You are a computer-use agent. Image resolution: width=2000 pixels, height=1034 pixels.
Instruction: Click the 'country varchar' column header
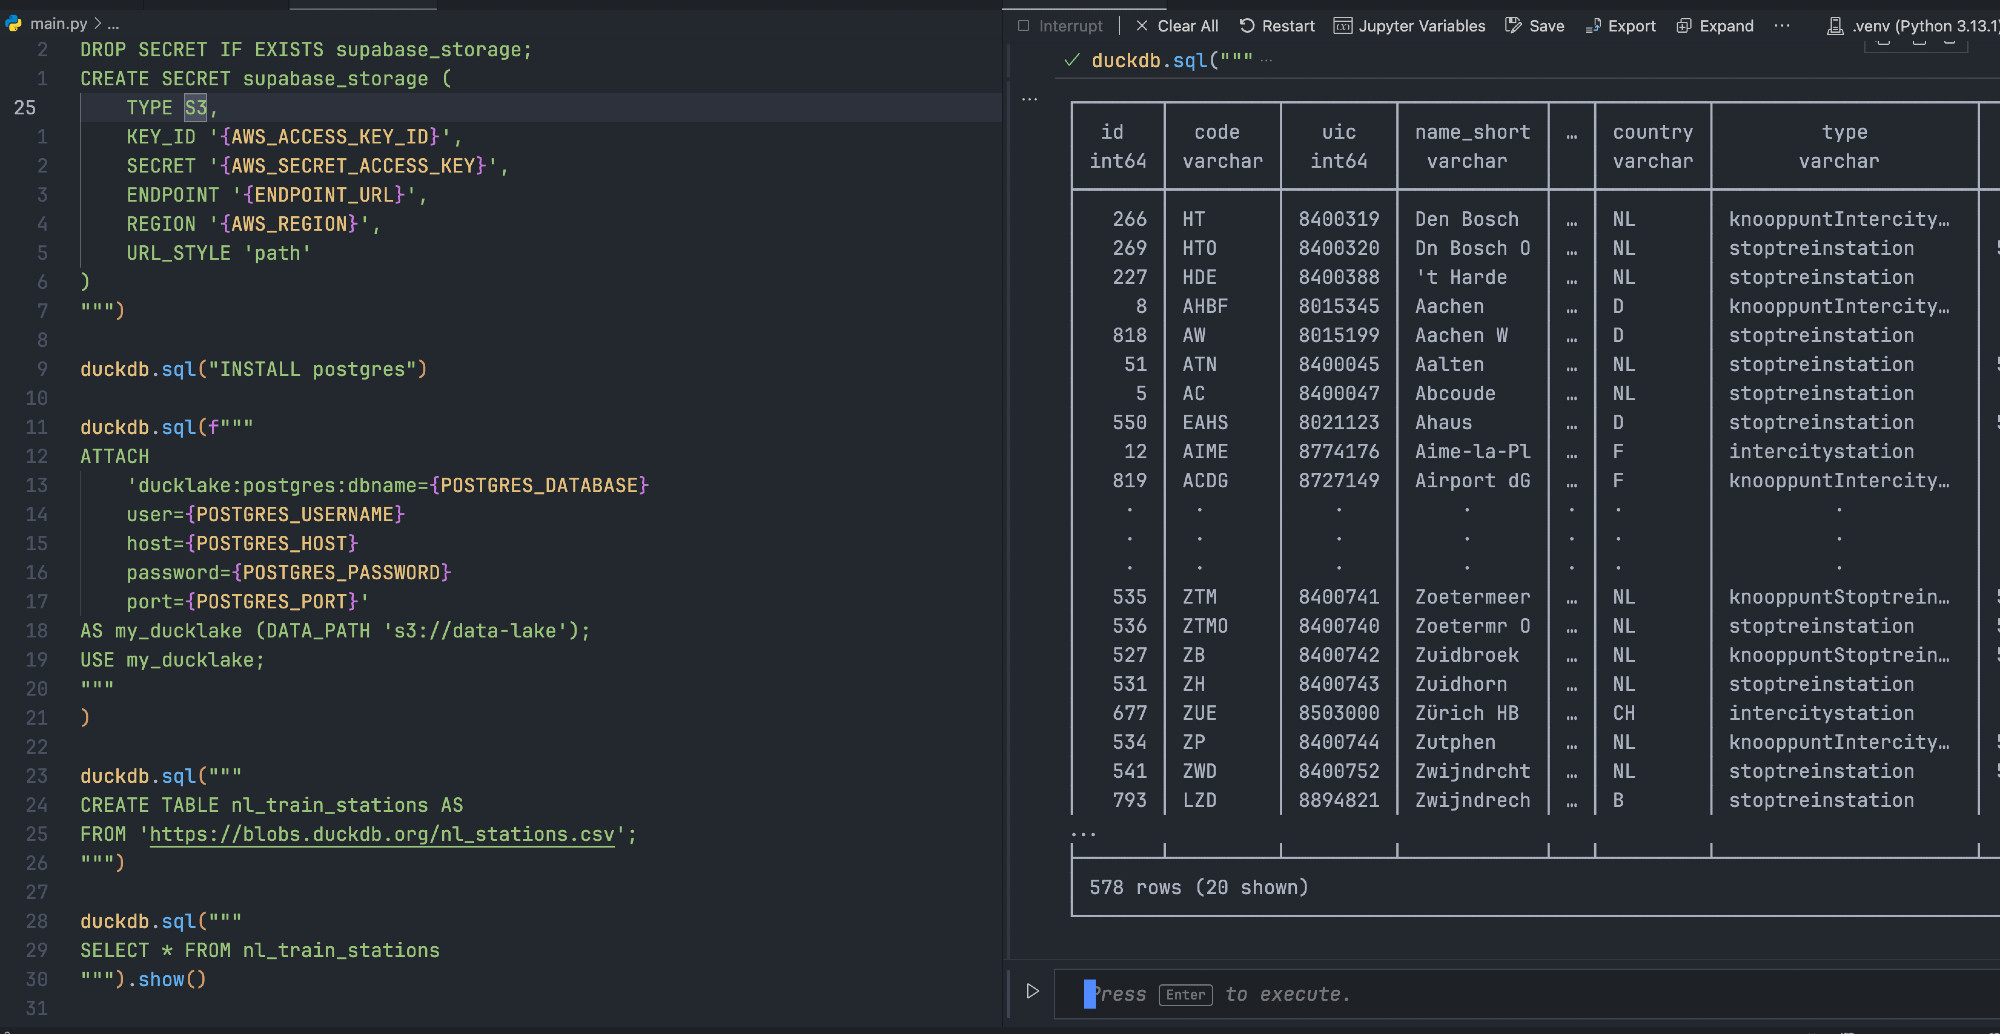coord(1653,146)
